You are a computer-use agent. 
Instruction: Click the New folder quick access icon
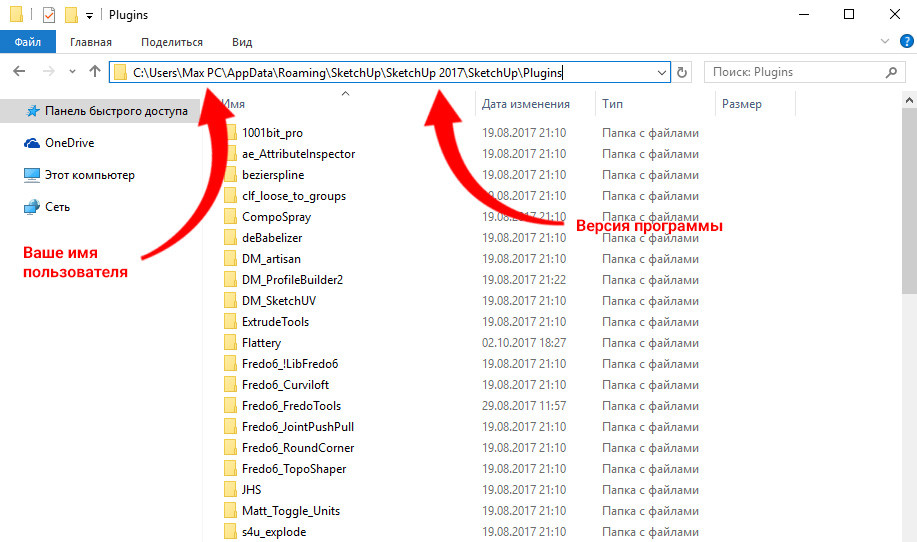click(71, 15)
